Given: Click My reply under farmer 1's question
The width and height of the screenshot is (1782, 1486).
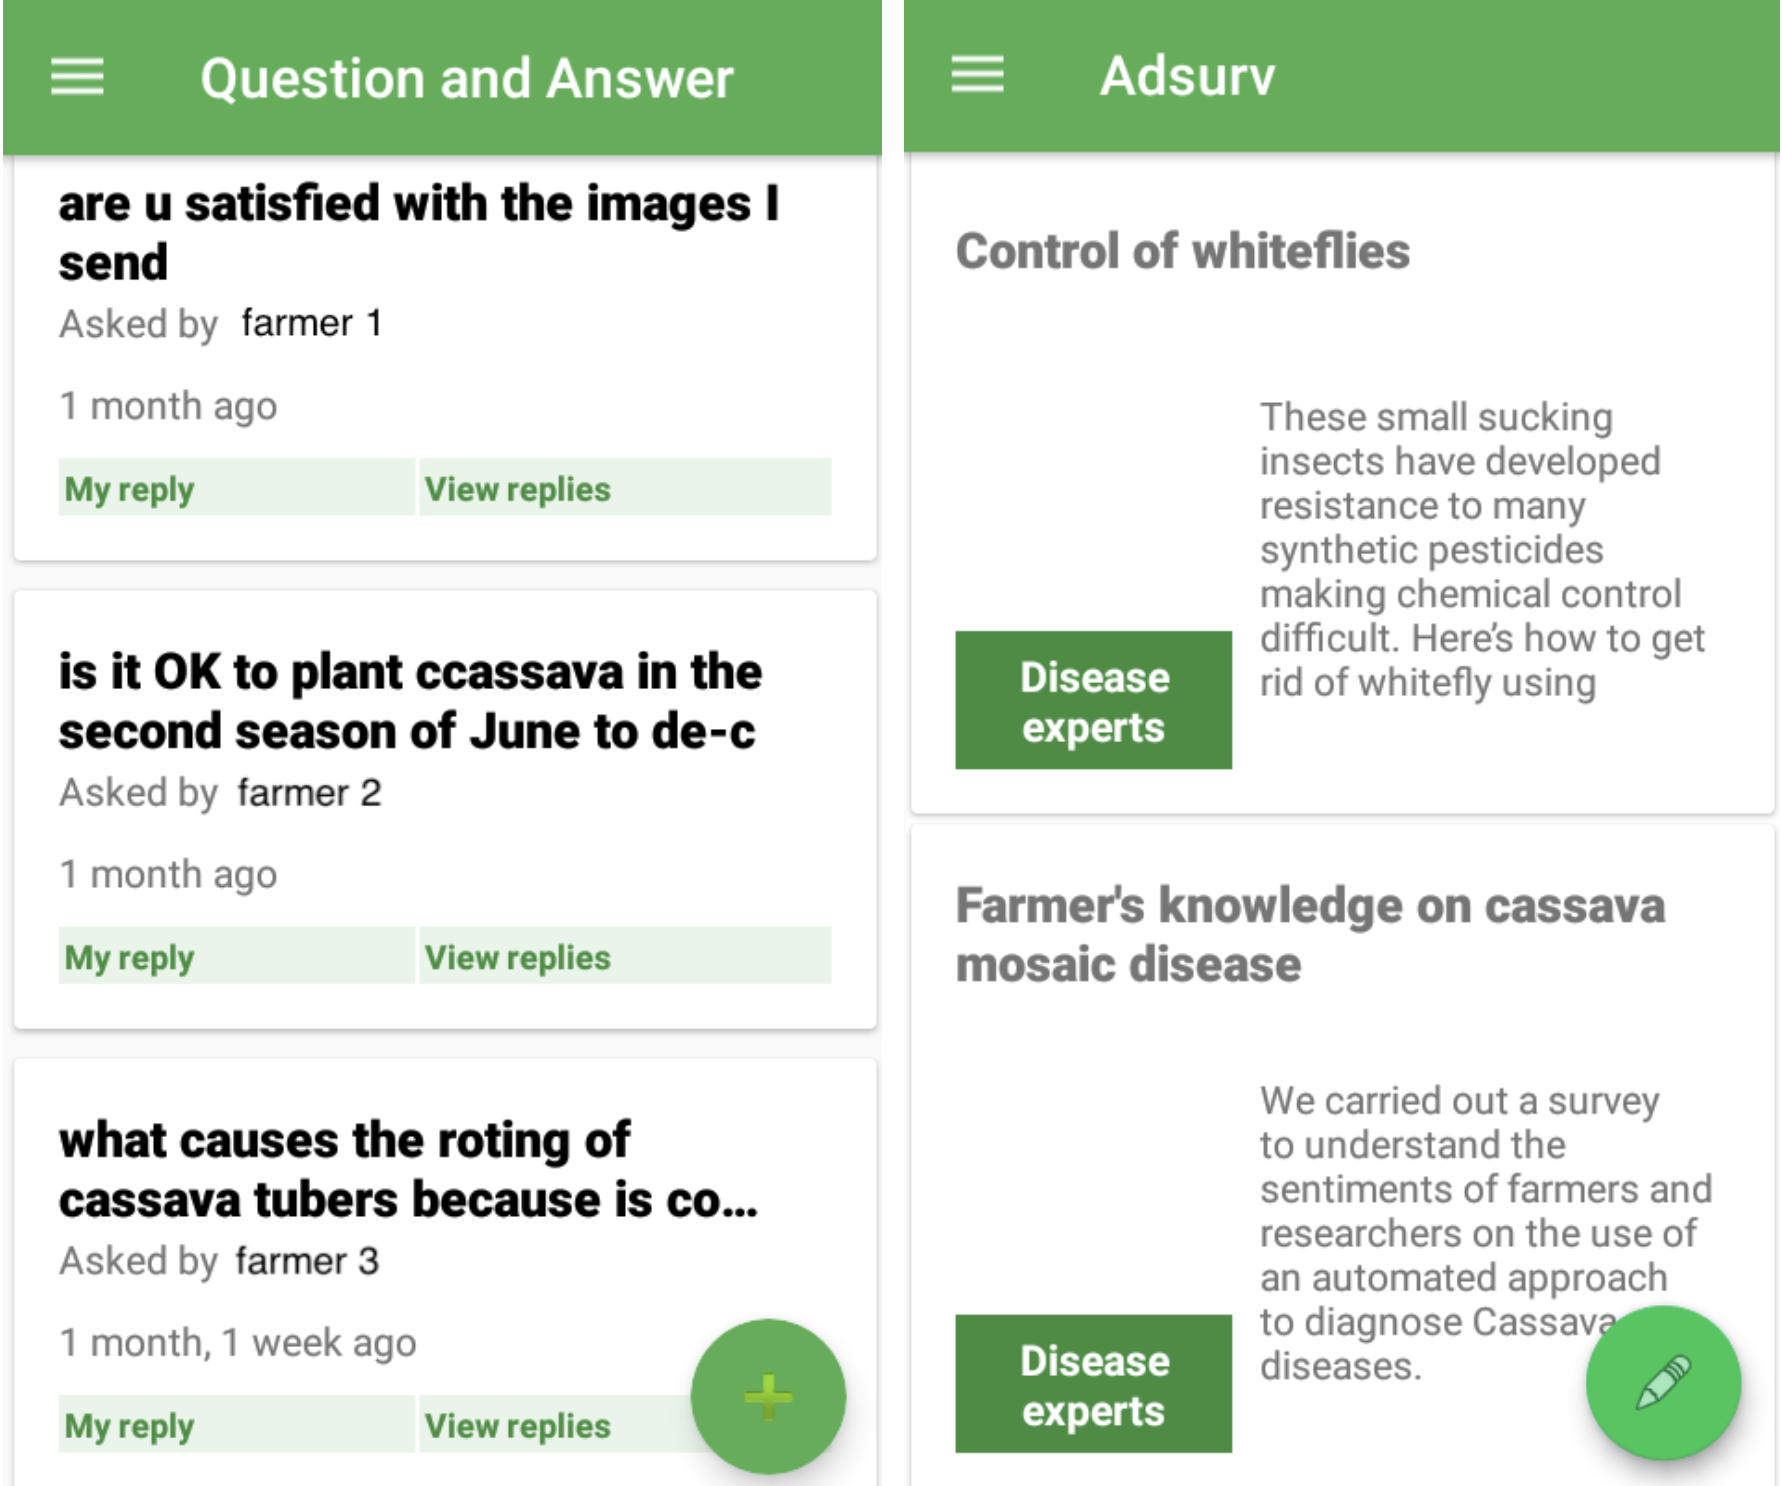Looking at the screenshot, I should click(236, 488).
